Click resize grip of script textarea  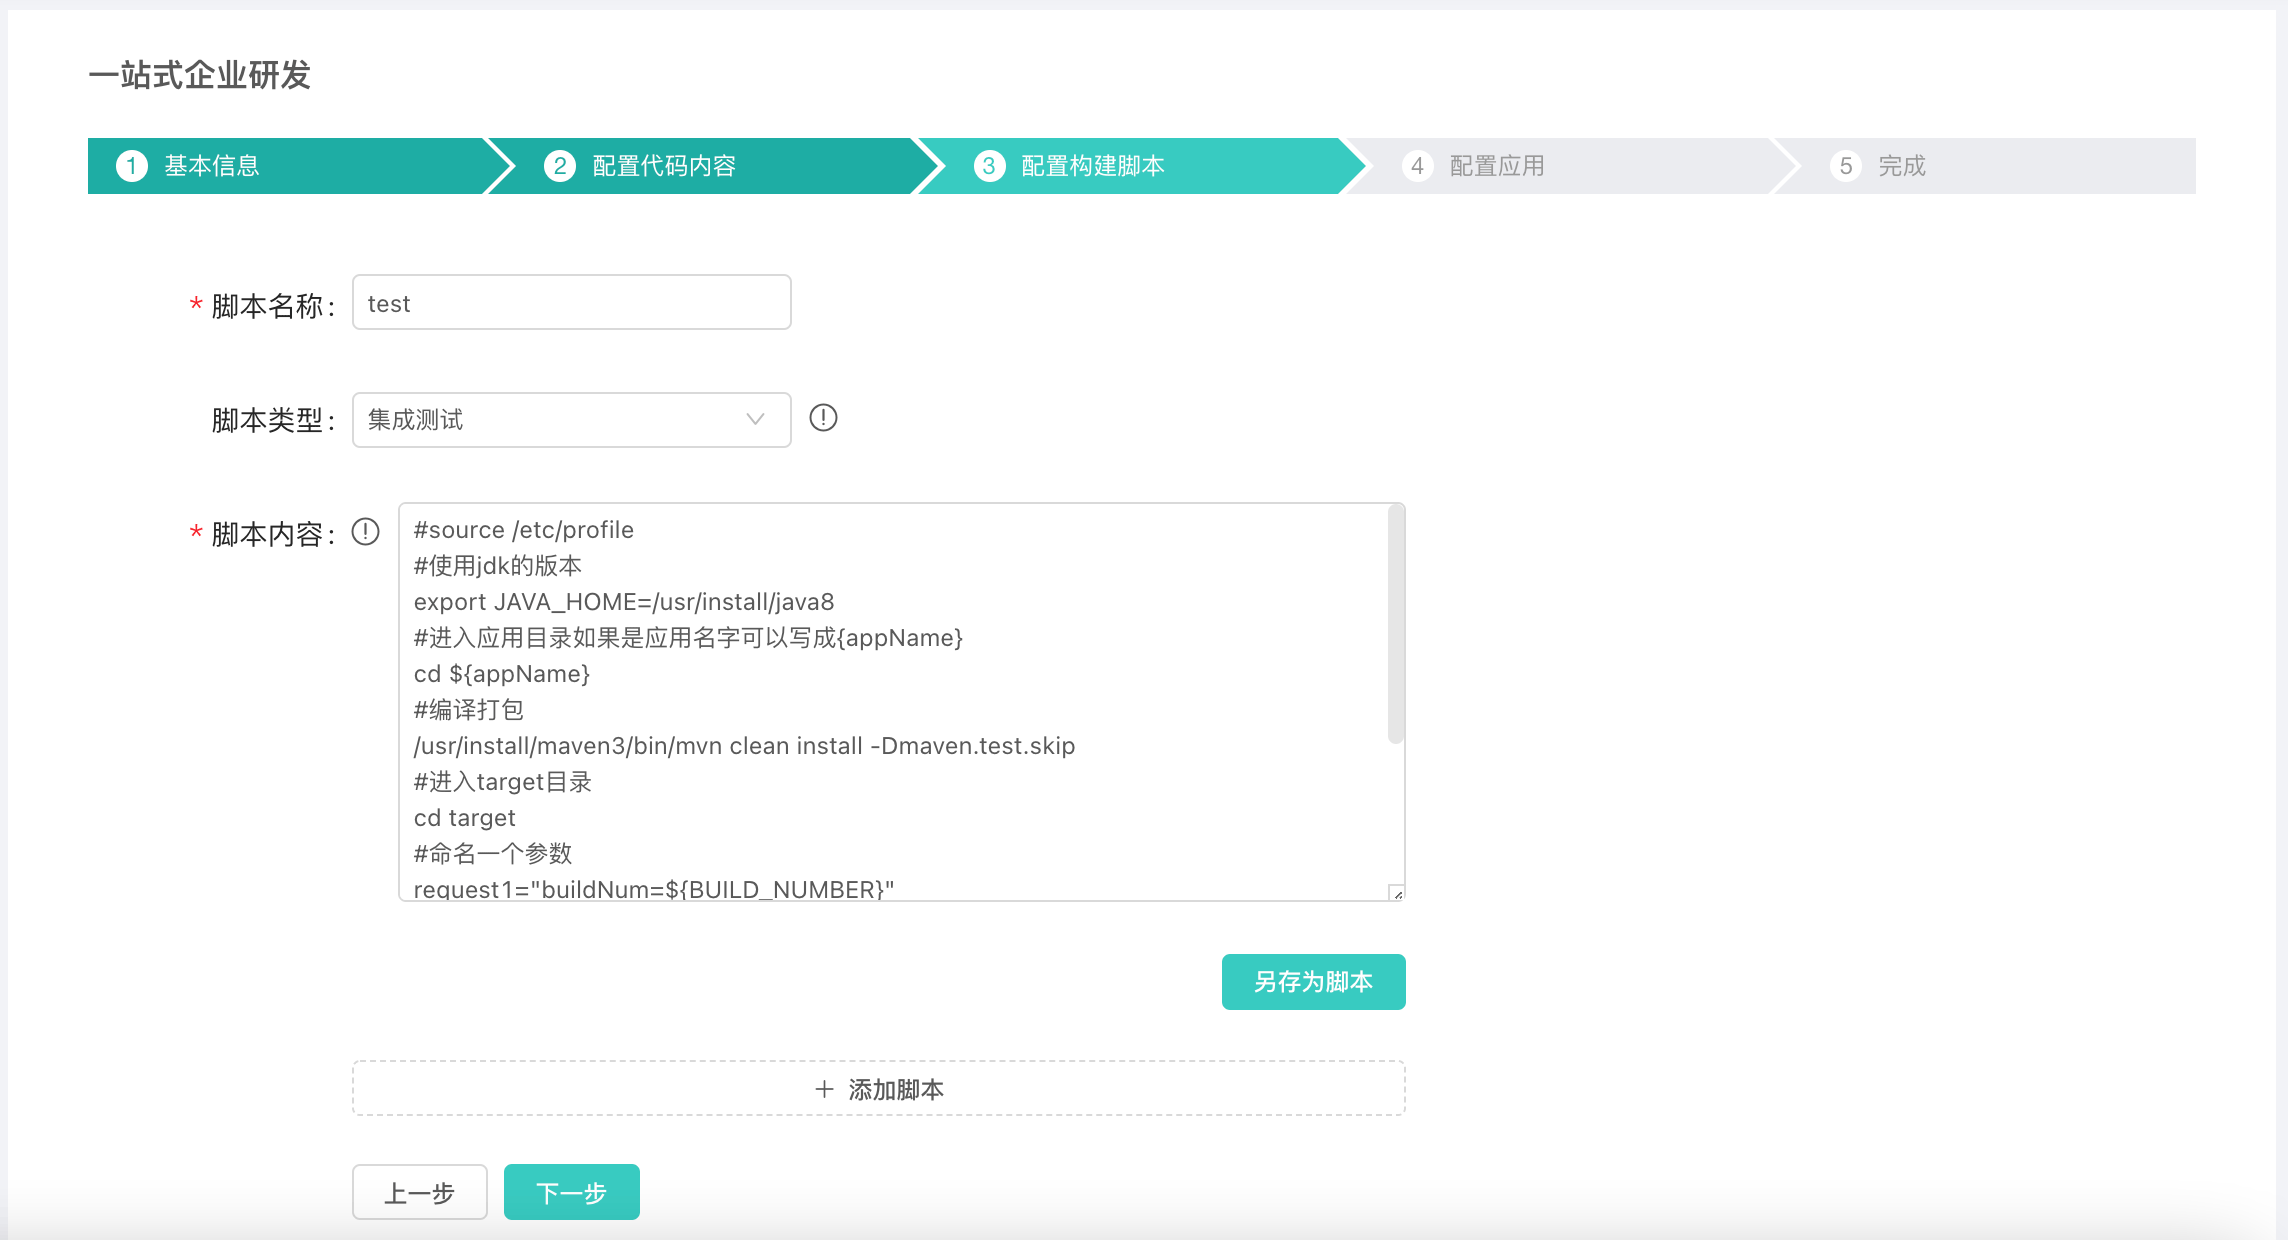tap(1396, 892)
